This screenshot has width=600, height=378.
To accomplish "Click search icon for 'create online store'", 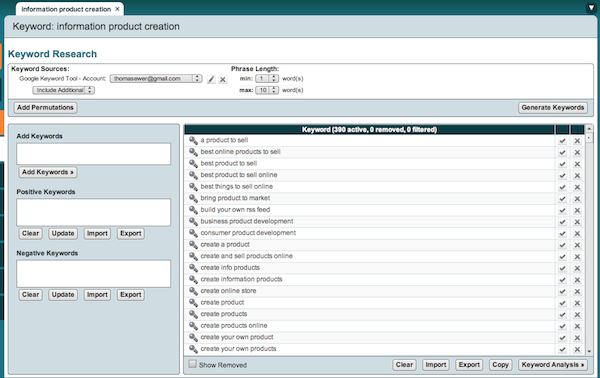I will coord(193,291).
